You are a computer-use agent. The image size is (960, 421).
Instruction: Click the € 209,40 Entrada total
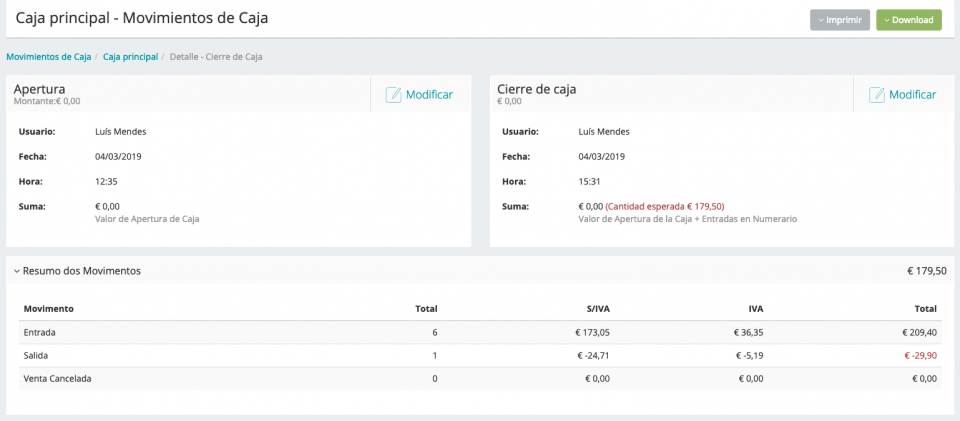pyautogui.click(x=918, y=332)
